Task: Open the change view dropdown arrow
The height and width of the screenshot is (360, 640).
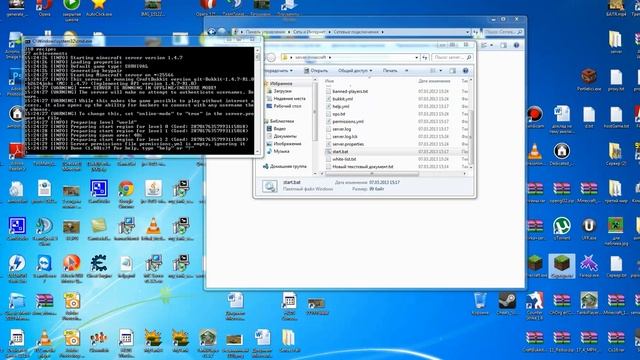Action: coord(440,71)
